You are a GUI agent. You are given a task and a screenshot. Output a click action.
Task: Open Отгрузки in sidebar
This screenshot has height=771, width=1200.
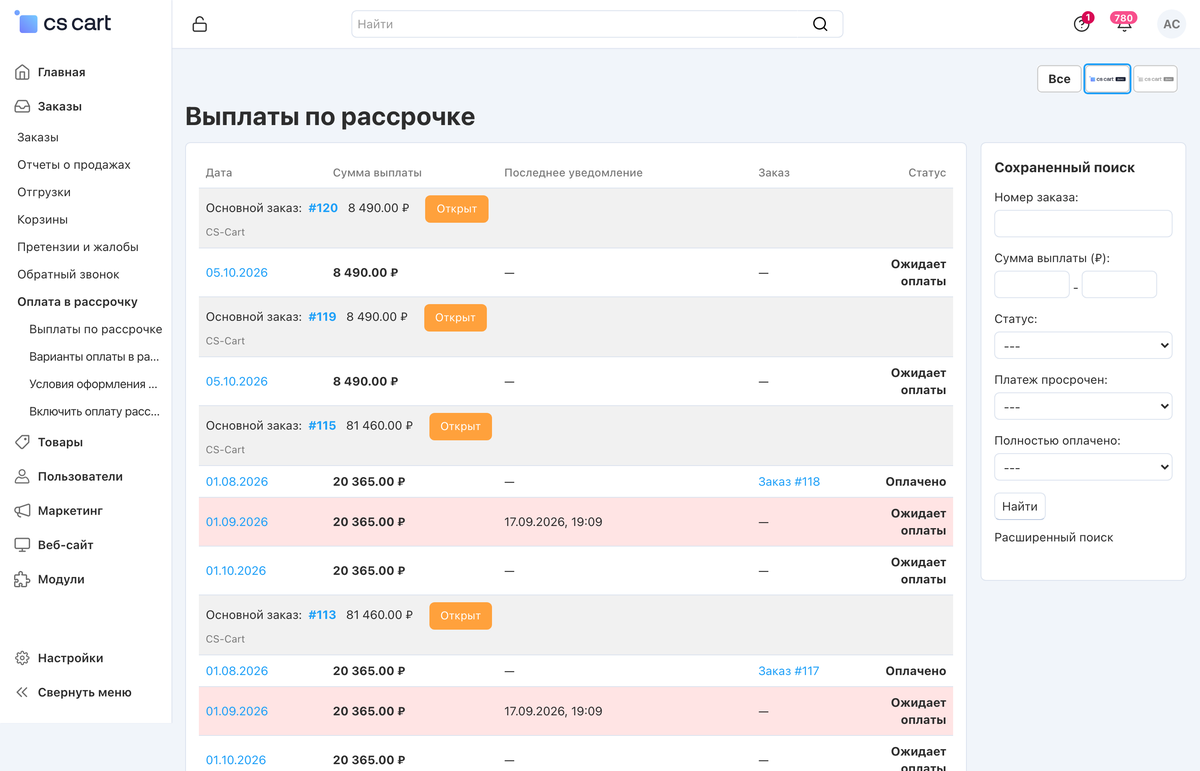[44, 192]
